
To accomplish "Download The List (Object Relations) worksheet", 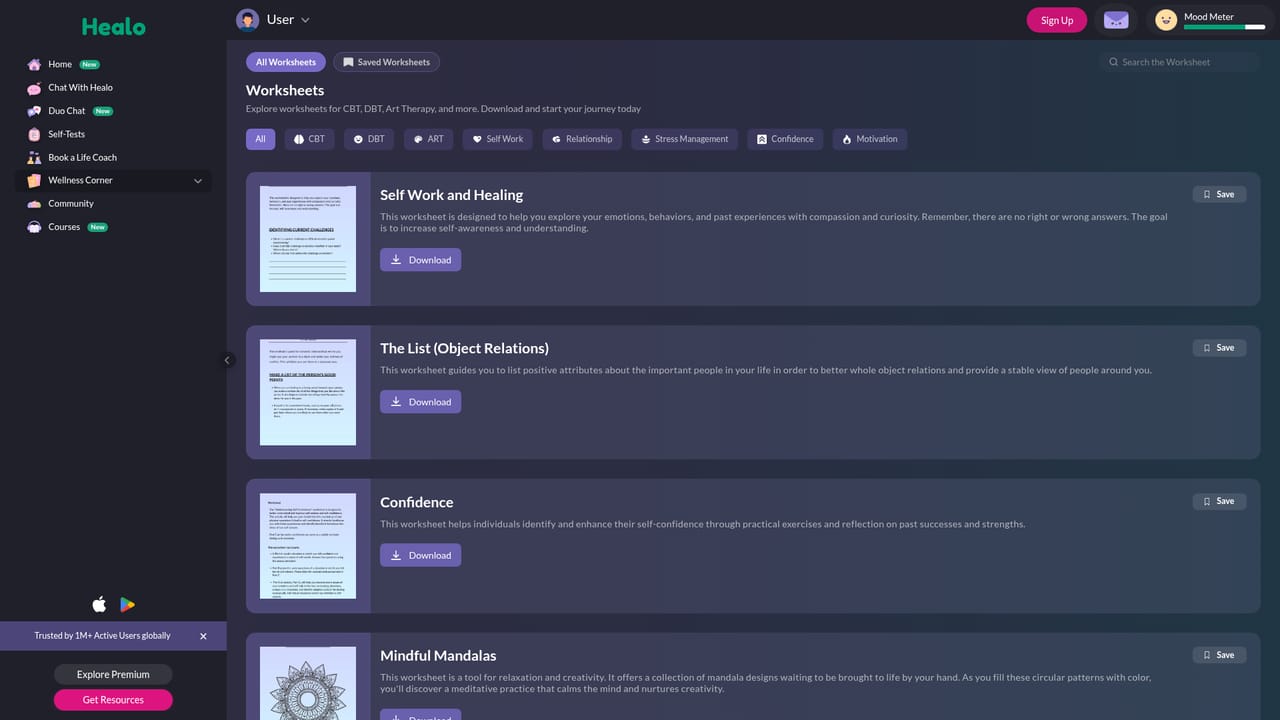I will (420, 402).
